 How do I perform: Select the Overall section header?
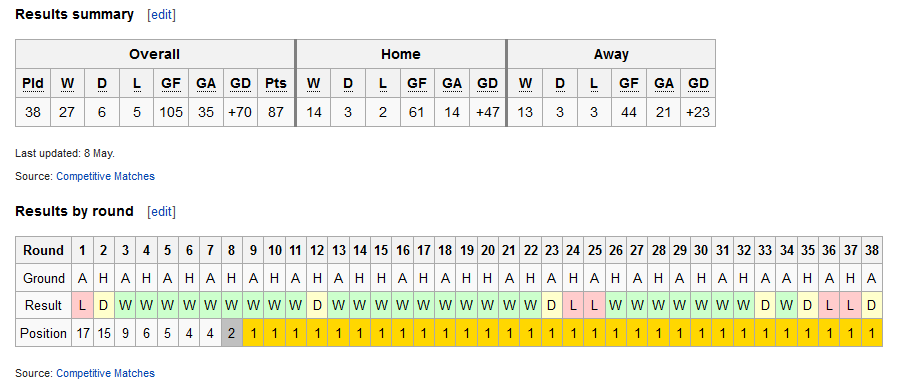(x=155, y=55)
